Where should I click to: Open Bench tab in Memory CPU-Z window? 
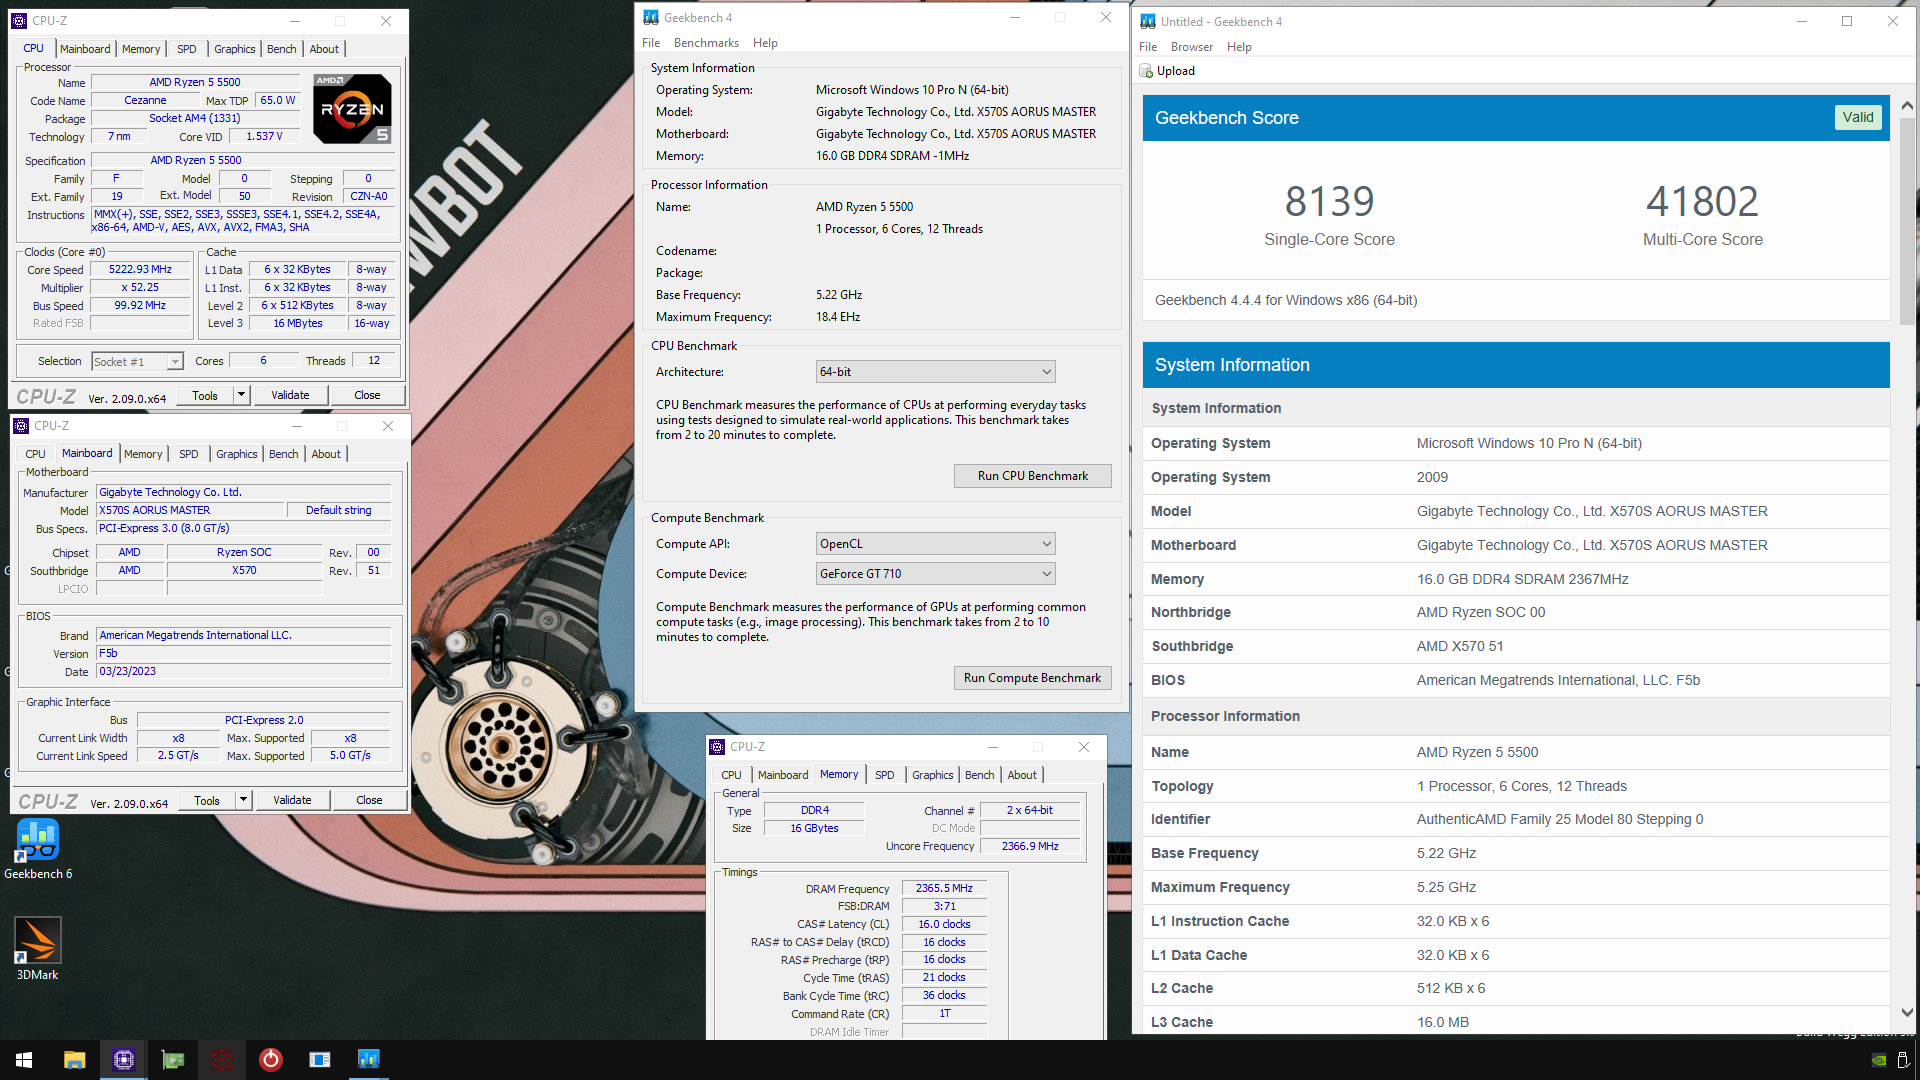click(979, 775)
